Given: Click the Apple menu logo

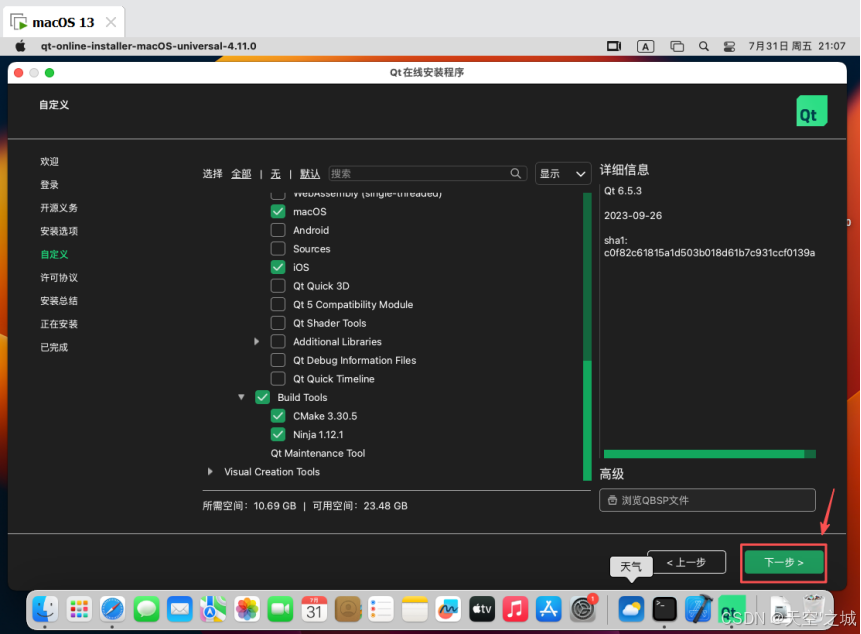Looking at the screenshot, I should pyautogui.click(x=20, y=46).
